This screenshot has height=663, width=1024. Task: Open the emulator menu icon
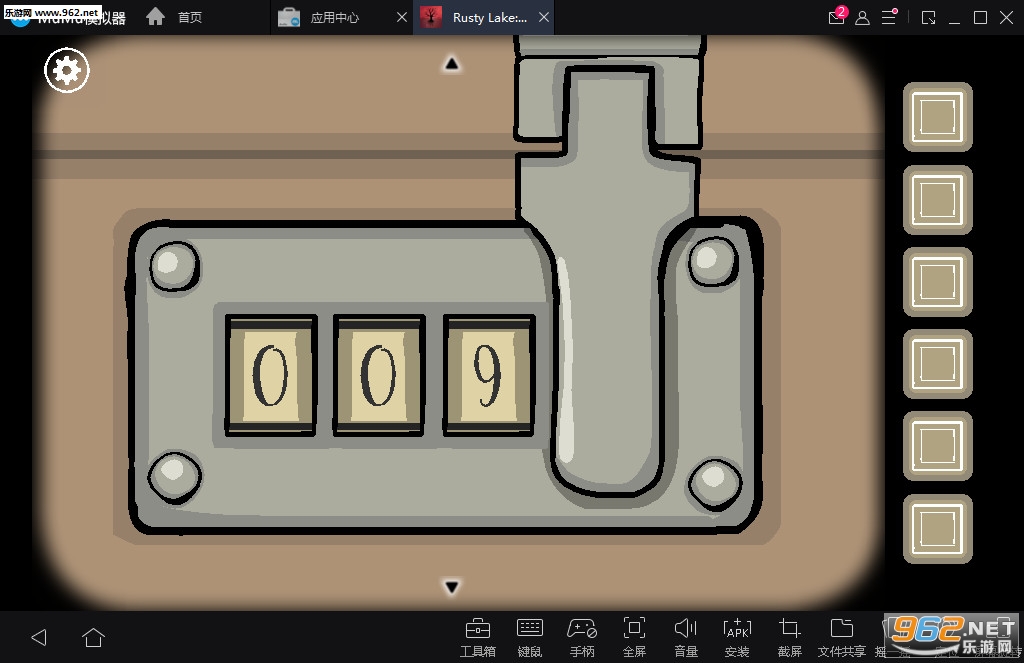coord(889,17)
